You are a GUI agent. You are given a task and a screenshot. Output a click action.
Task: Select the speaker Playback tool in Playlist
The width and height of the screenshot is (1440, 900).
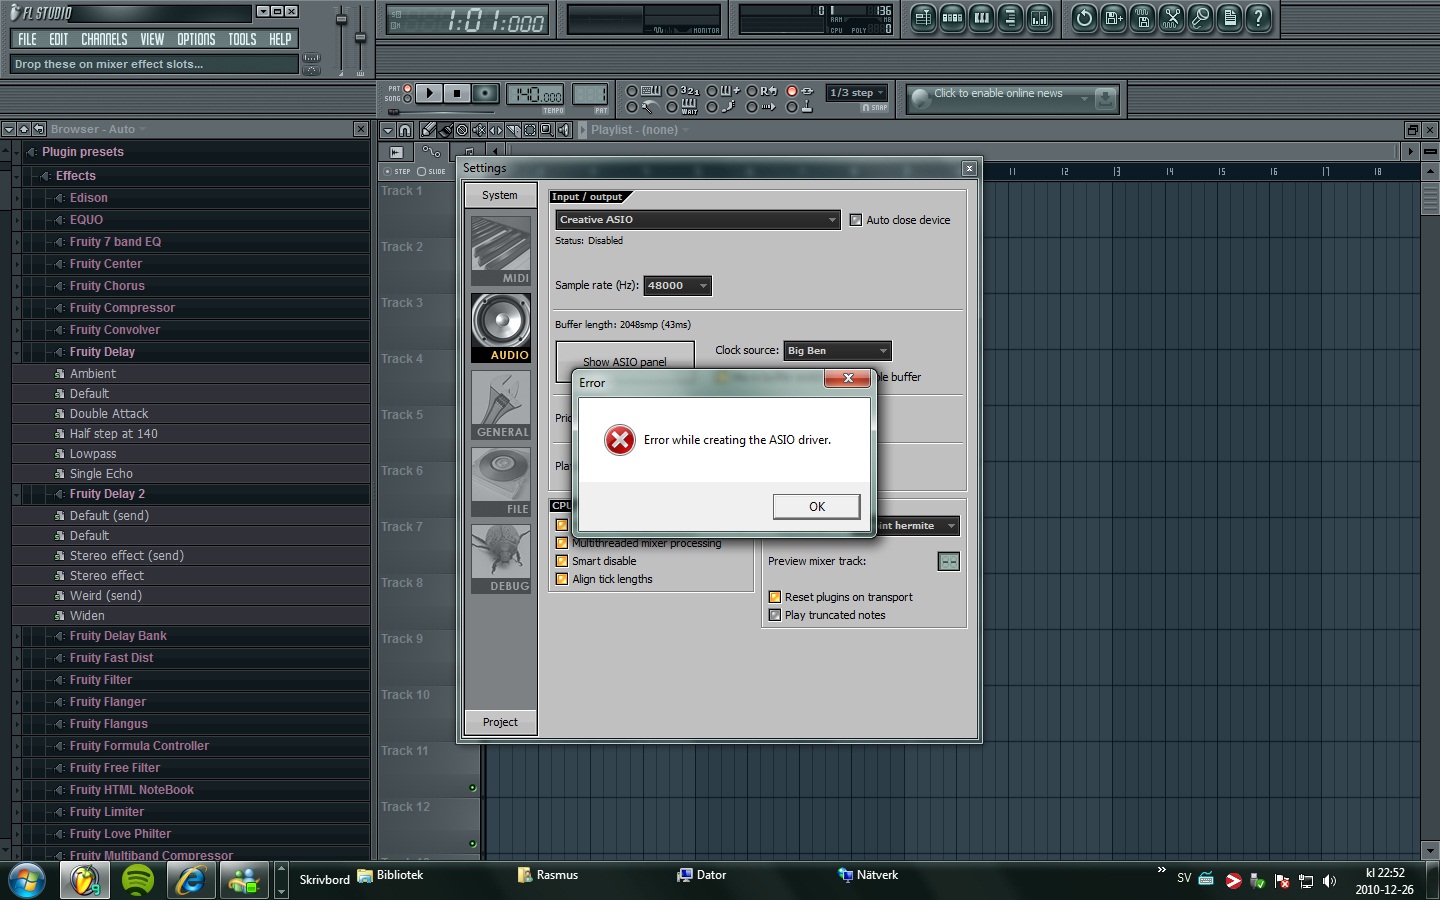coord(563,130)
